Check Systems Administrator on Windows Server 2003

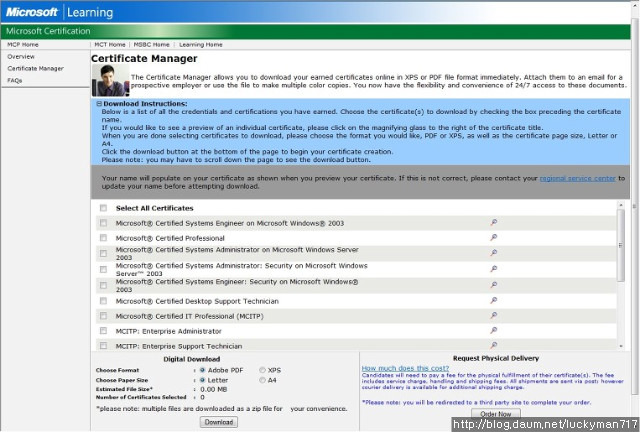point(103,254)
